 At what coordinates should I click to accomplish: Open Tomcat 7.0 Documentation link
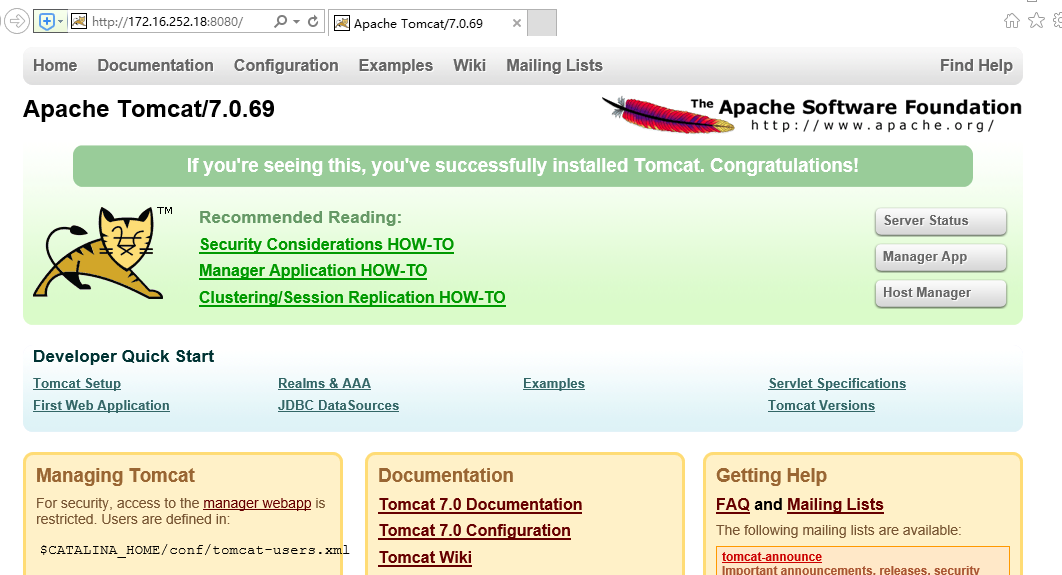tap(480, 505)
